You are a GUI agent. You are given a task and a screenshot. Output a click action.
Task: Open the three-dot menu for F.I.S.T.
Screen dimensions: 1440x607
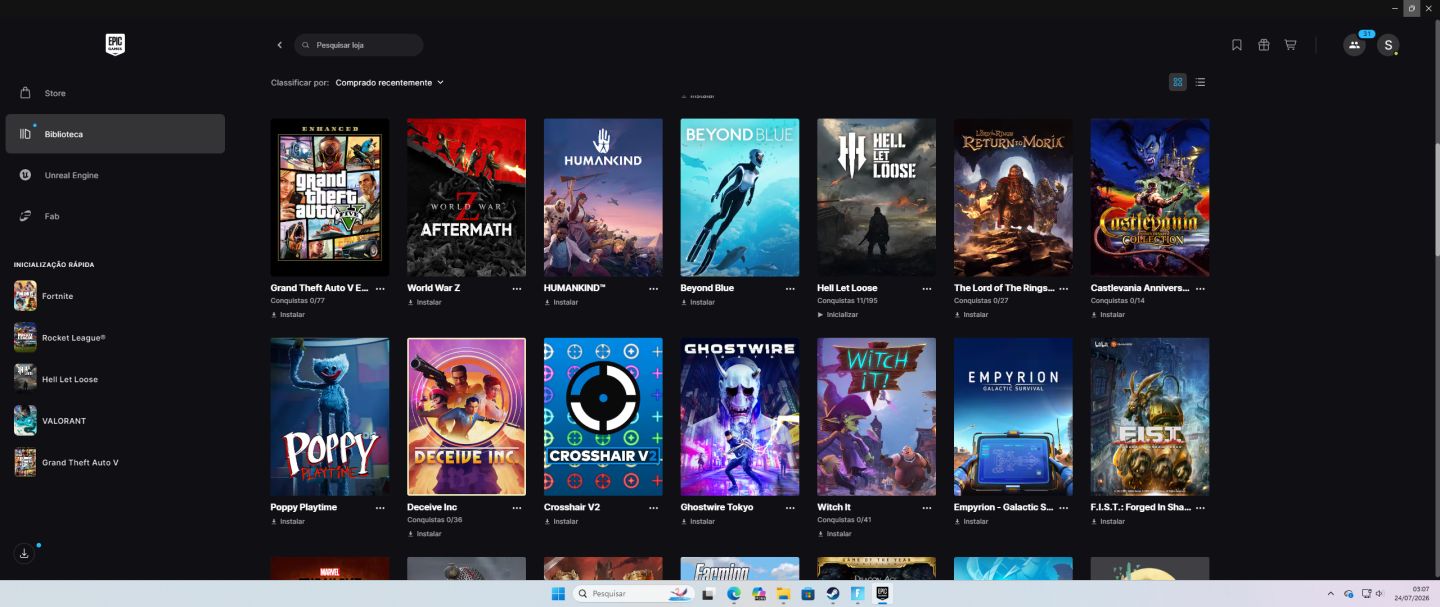pyautogui.click(x=1200, y=508)
